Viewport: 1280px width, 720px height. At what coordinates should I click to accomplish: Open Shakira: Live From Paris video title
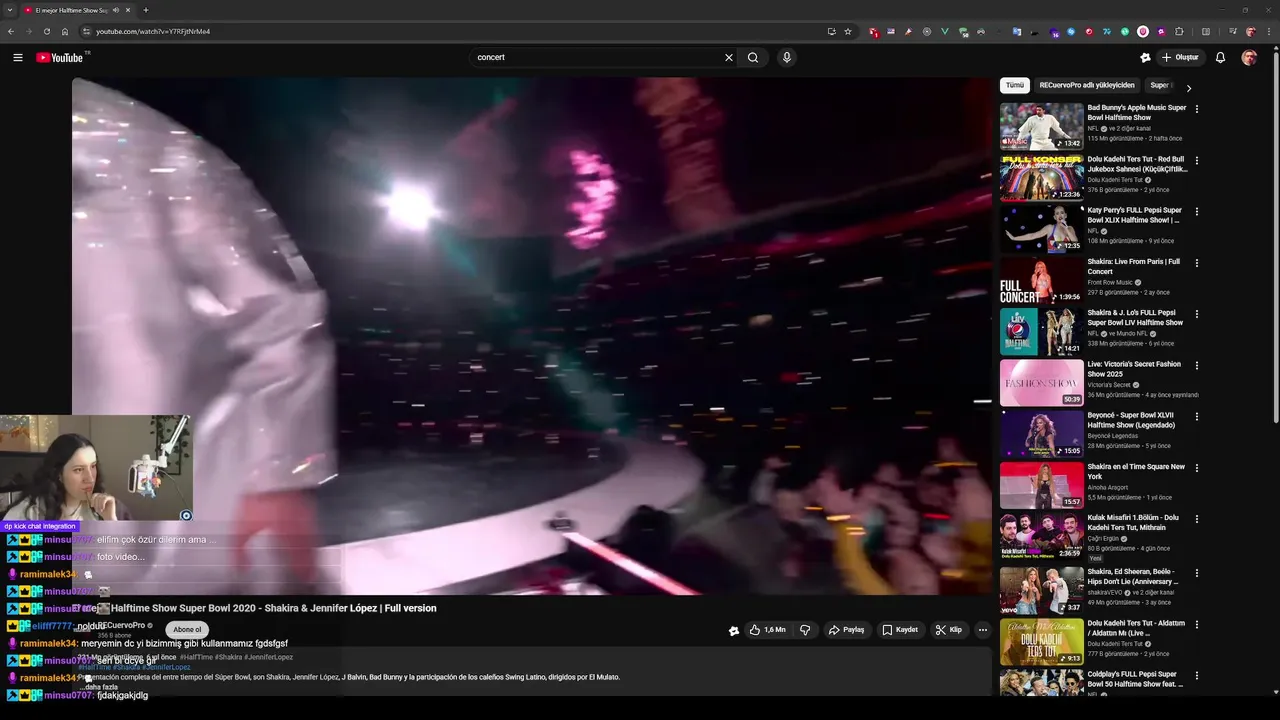[x=1134, y=267]
